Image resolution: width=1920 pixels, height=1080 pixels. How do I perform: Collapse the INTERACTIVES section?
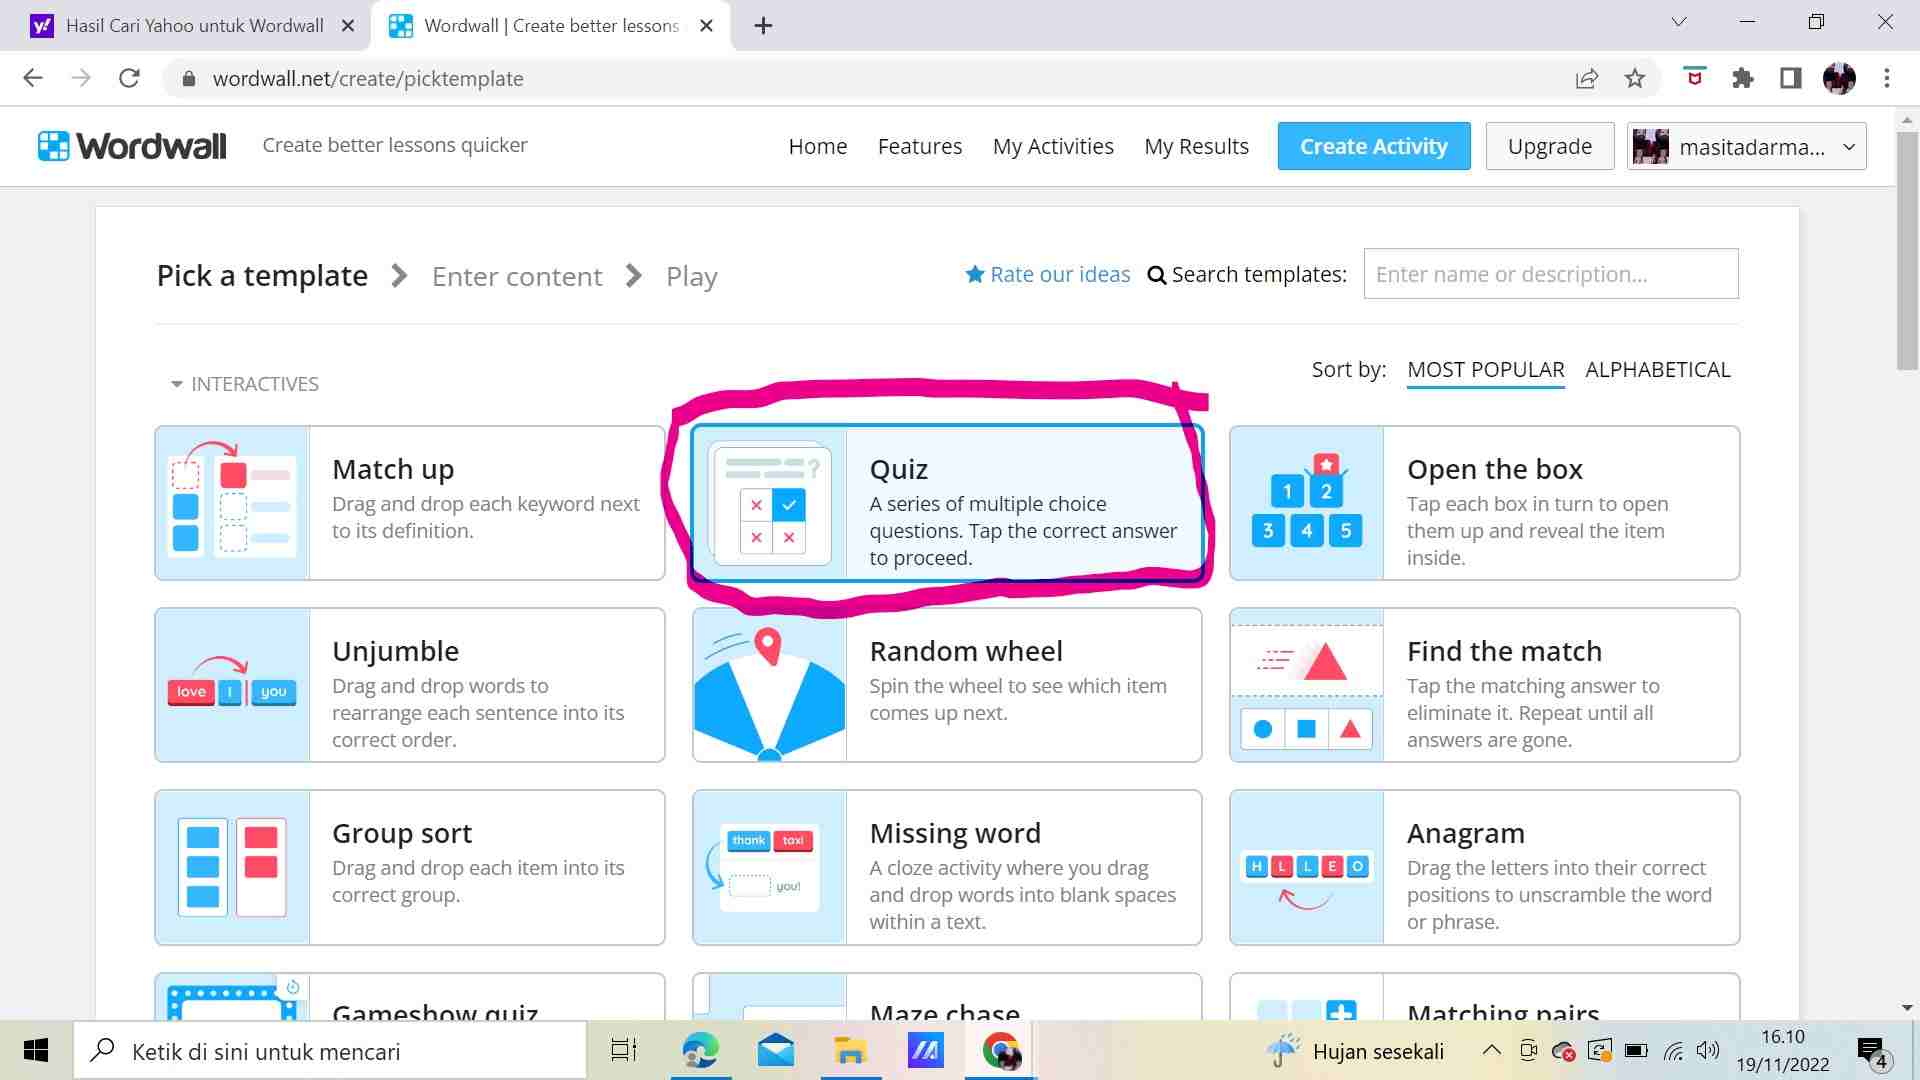pos(245,384)
